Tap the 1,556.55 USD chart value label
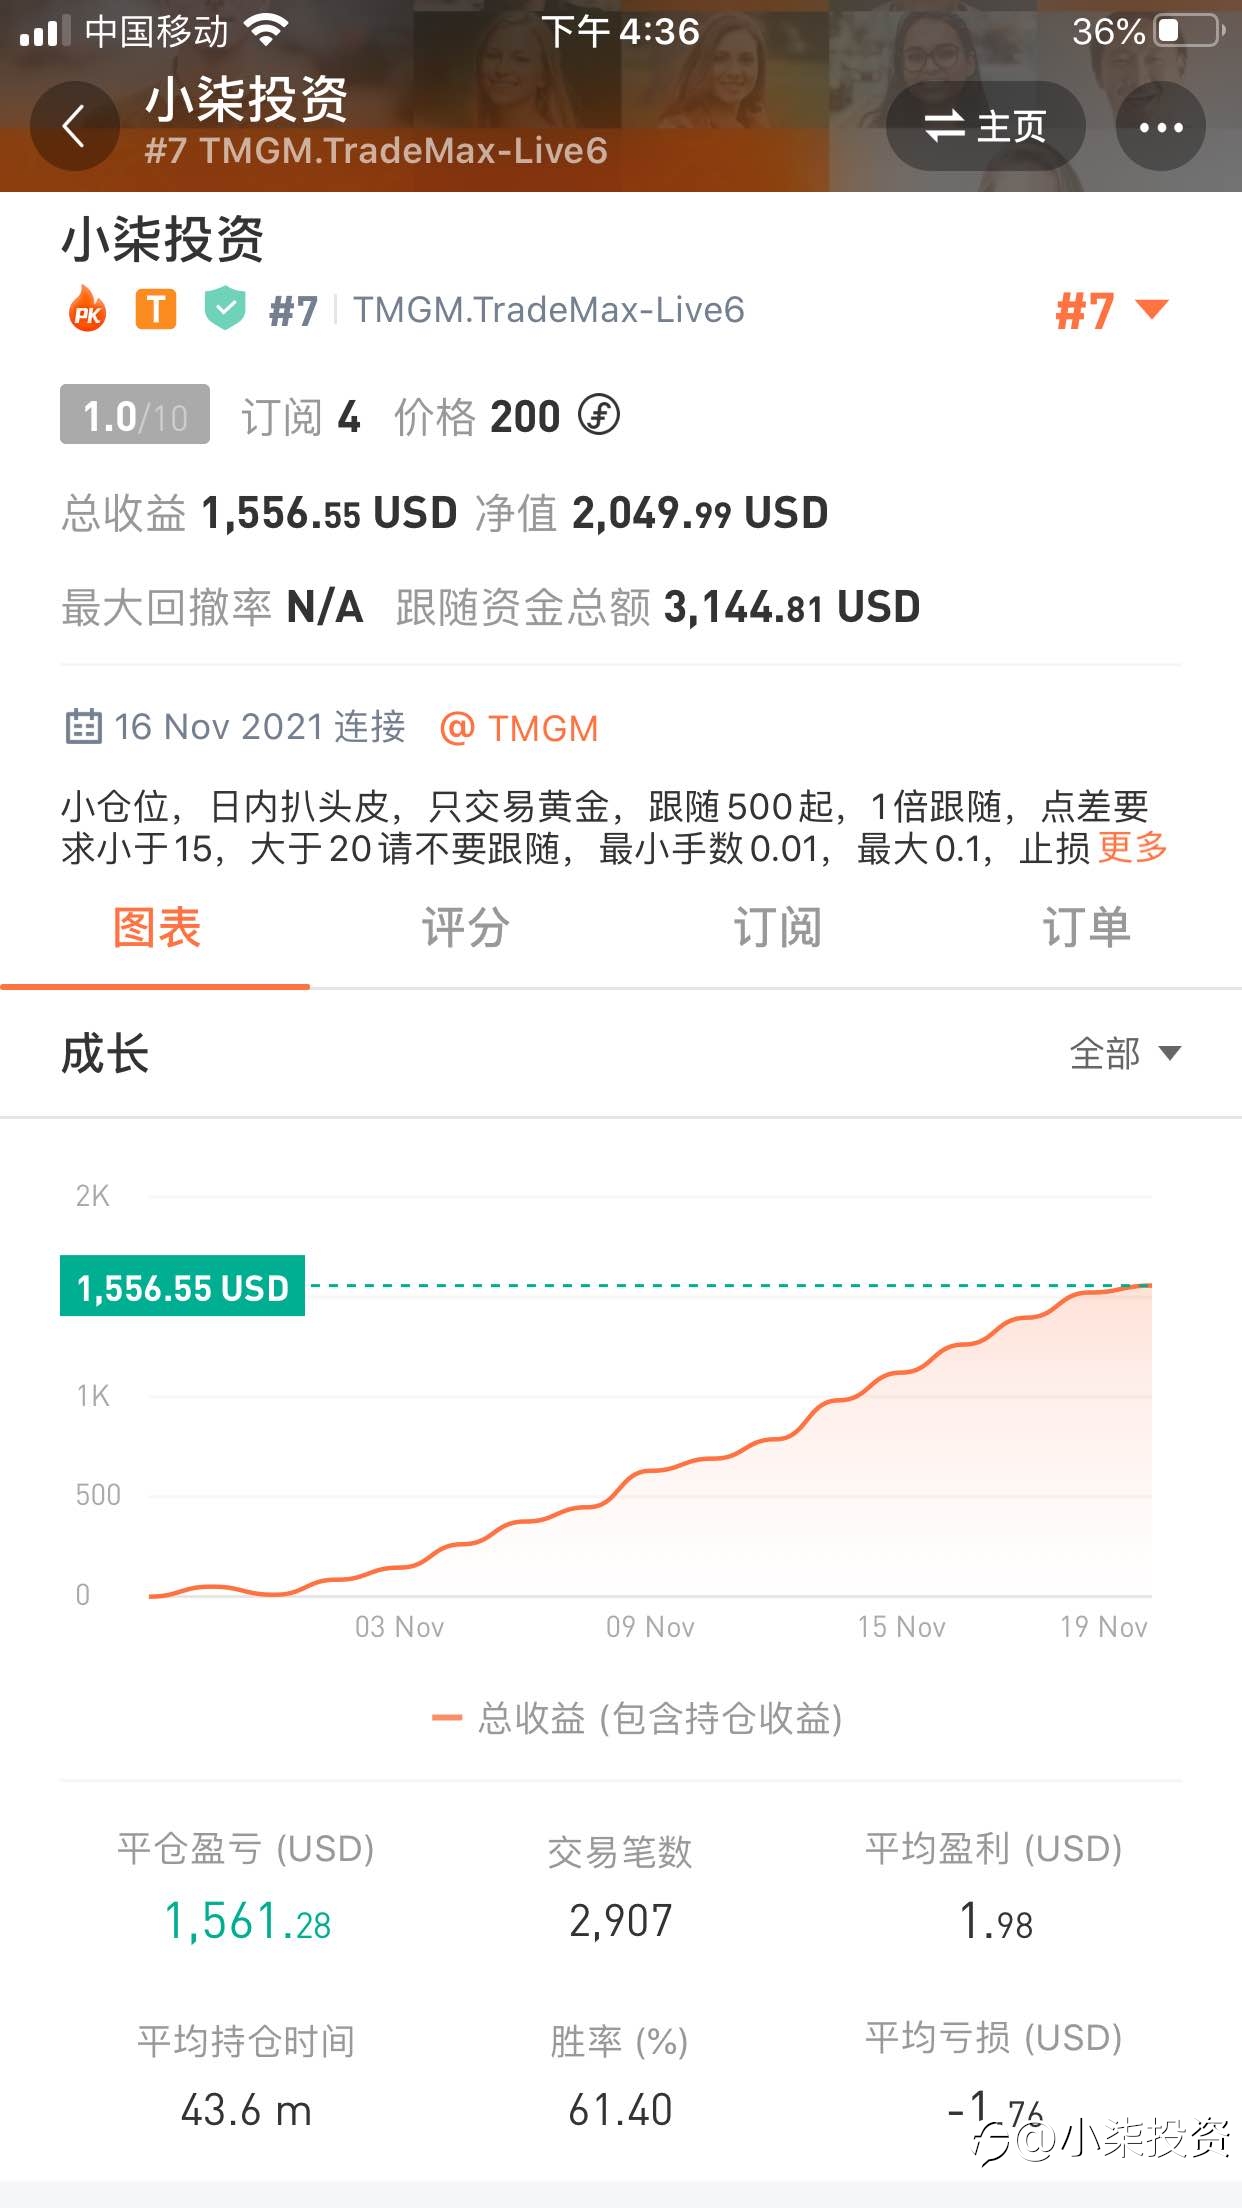This screenshot has width=1242, height=2208. tap(182, 1286)
